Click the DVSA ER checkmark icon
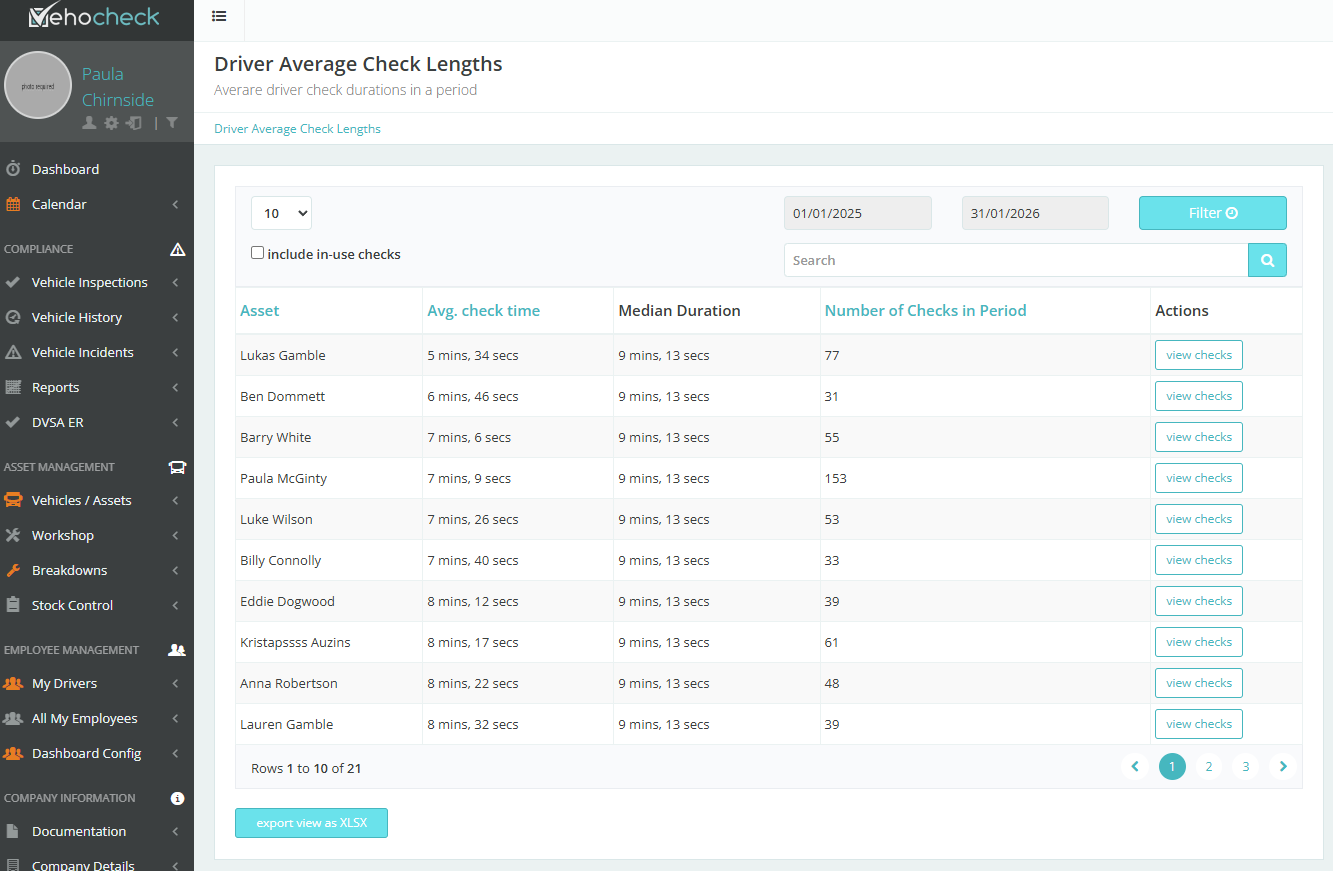 tap(13, 422)
